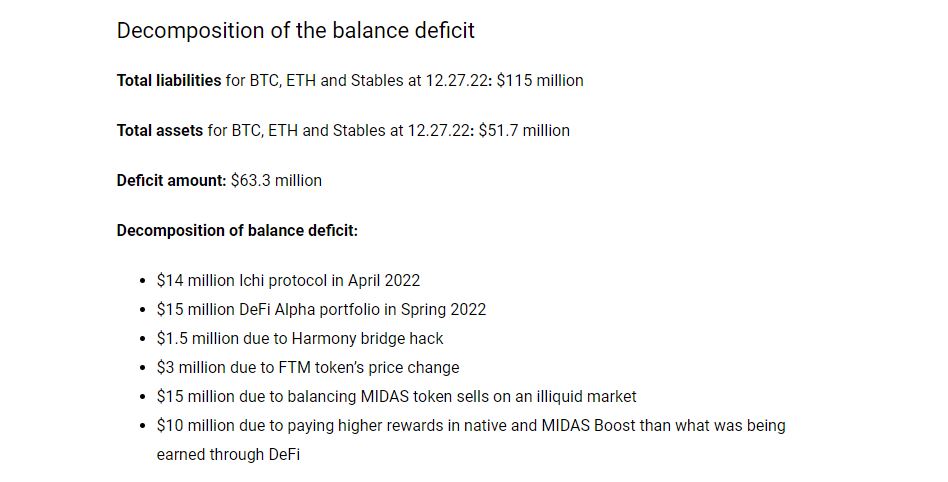Click the bold 'Decomposition of balance deficit:' subheading
Viewport: 948px width, 482px height.
pos(237,231)
